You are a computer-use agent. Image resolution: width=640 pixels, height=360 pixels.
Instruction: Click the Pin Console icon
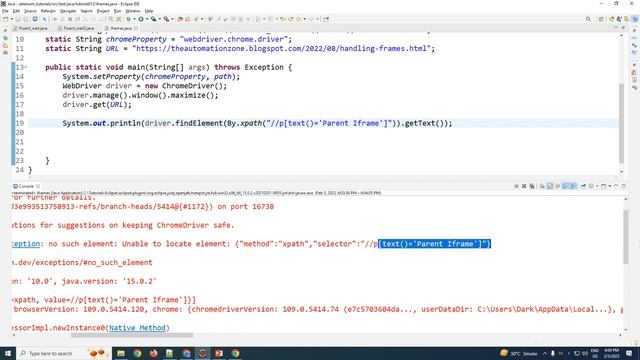coord(583,186)
